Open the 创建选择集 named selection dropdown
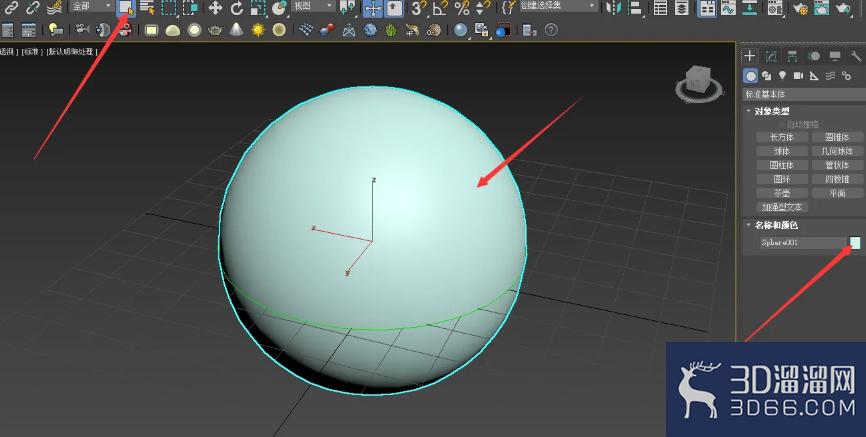The width and height of the screenshot is (866, 437). point(558,6)
